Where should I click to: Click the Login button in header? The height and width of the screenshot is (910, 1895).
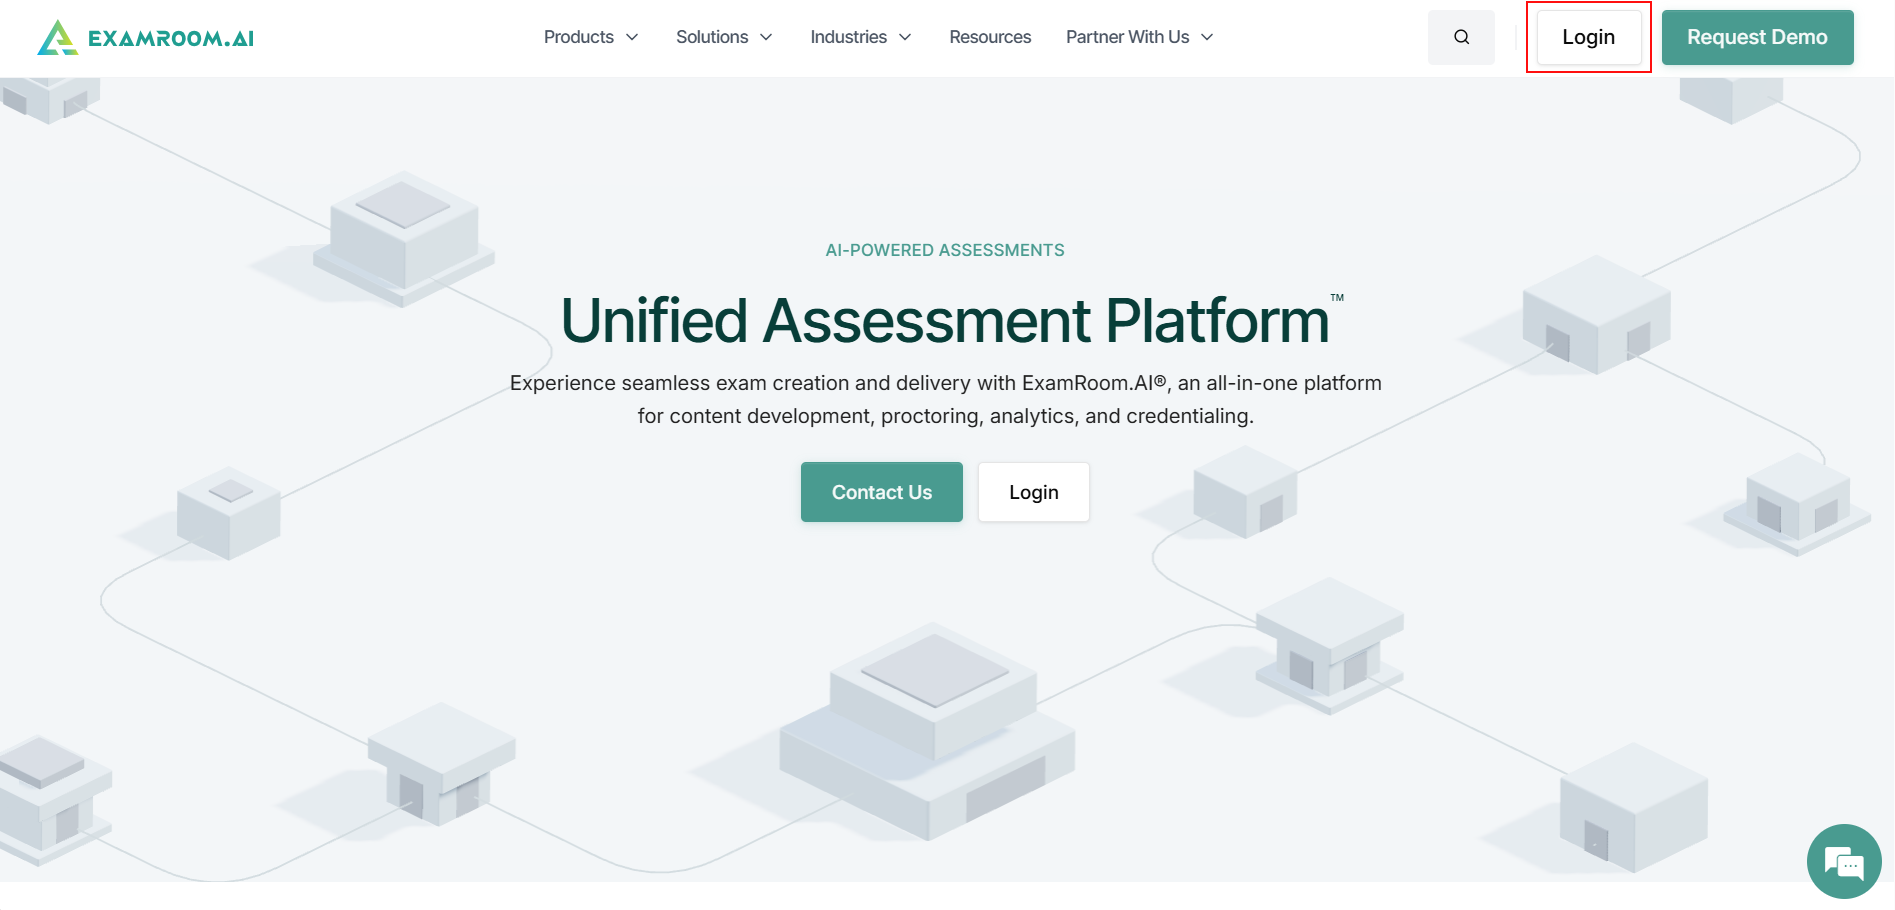[1588, 37]
